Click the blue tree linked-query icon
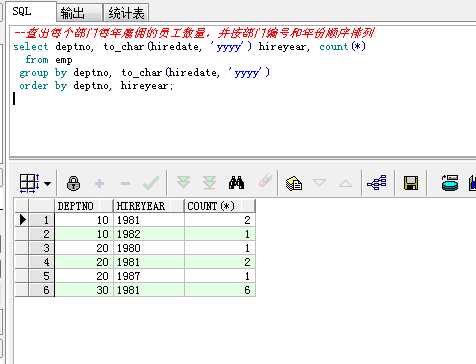The image size is (476, 364). (377, 183)
